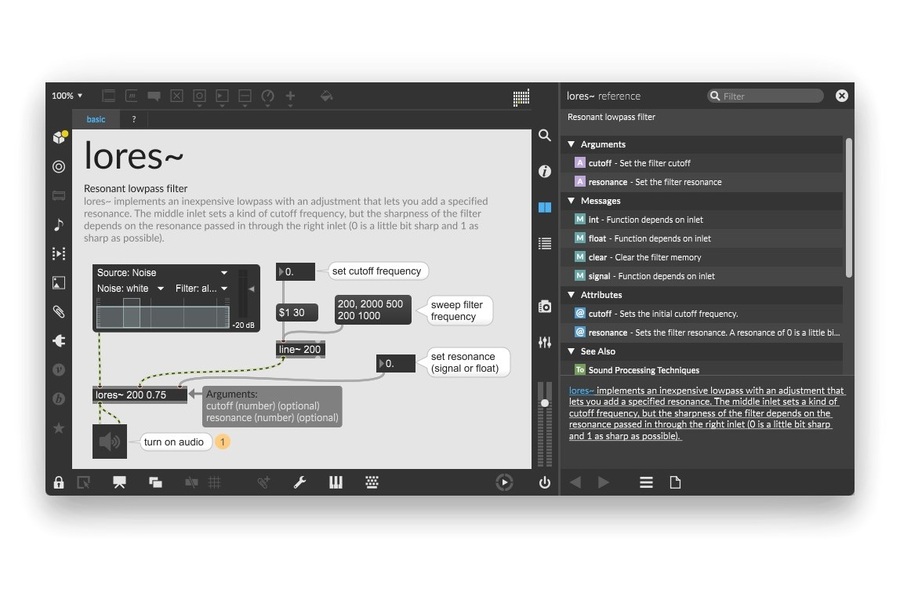Click the $1 30 message box
Image resolution: width=900 pixels, height=607 pixels.
(297, 313)
